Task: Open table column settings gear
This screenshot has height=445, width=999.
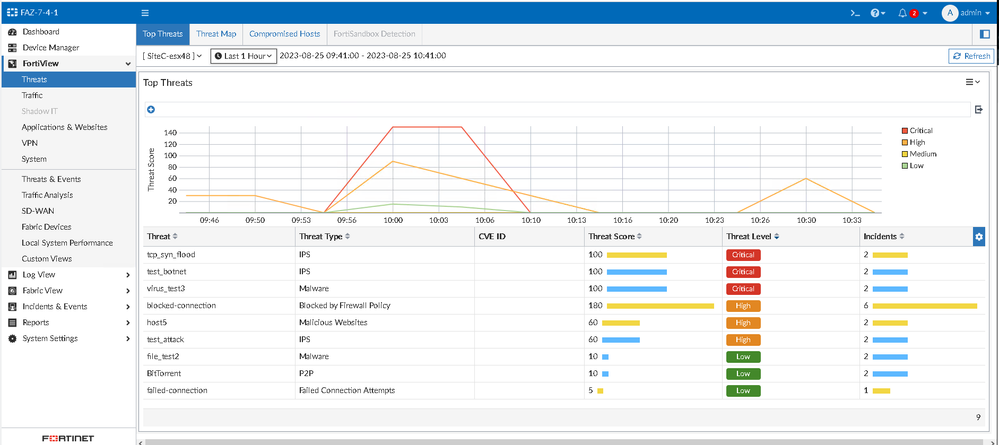Action: [x=979, y=236]
